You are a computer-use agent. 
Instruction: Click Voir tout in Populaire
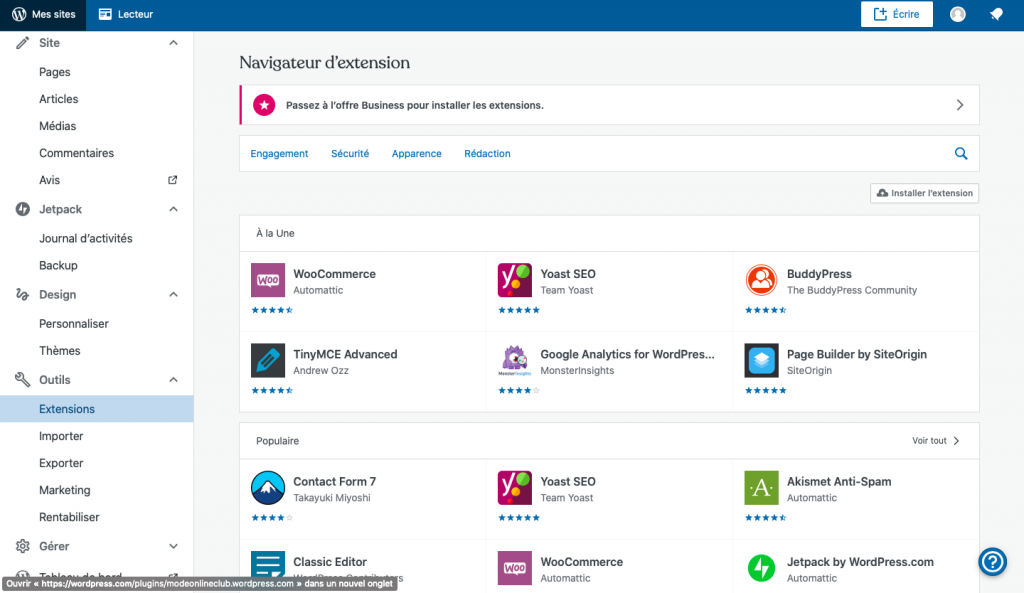click(x=935, y=441)
